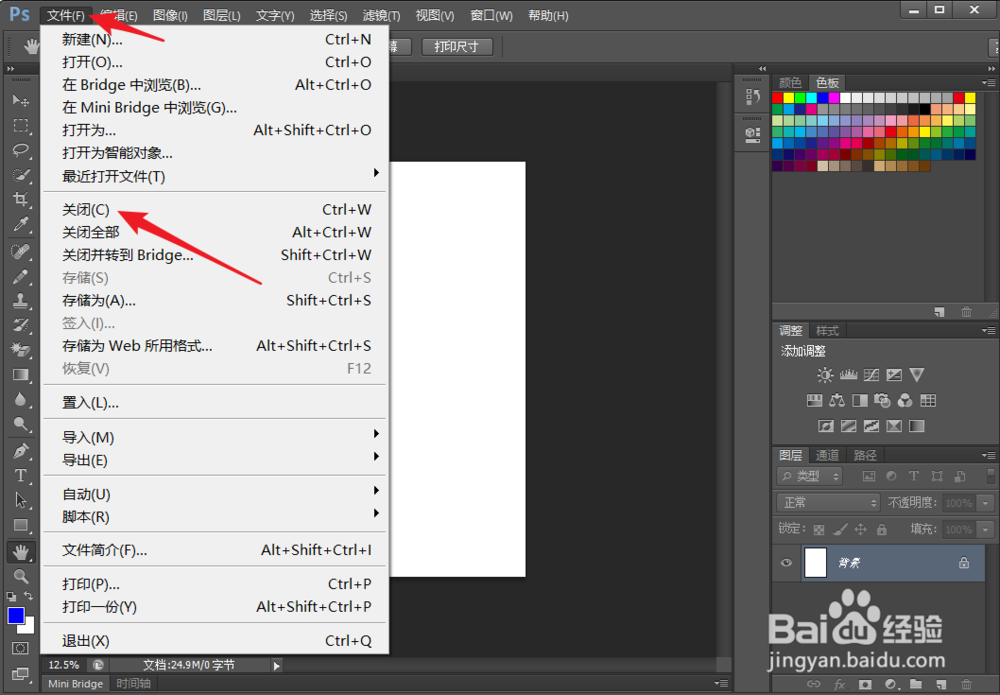The height and width of the screenshot is (695, 1000).
Task: Choose 关闭(C) from the File menu
Action: click(x=214, y=210)
